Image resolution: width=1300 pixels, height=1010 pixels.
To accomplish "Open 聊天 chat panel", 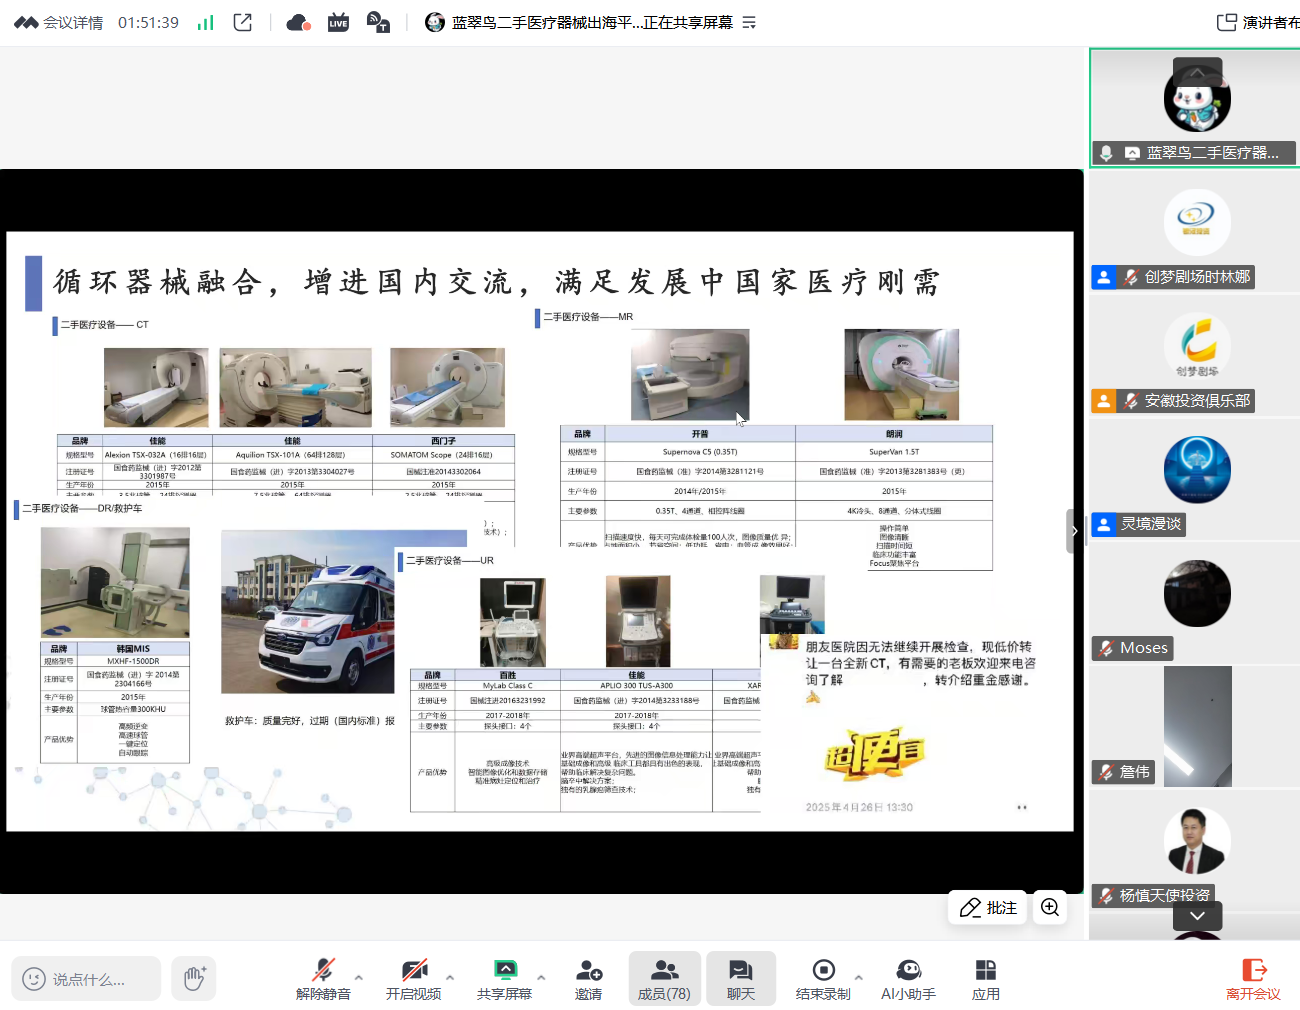I will pos(741,978).
